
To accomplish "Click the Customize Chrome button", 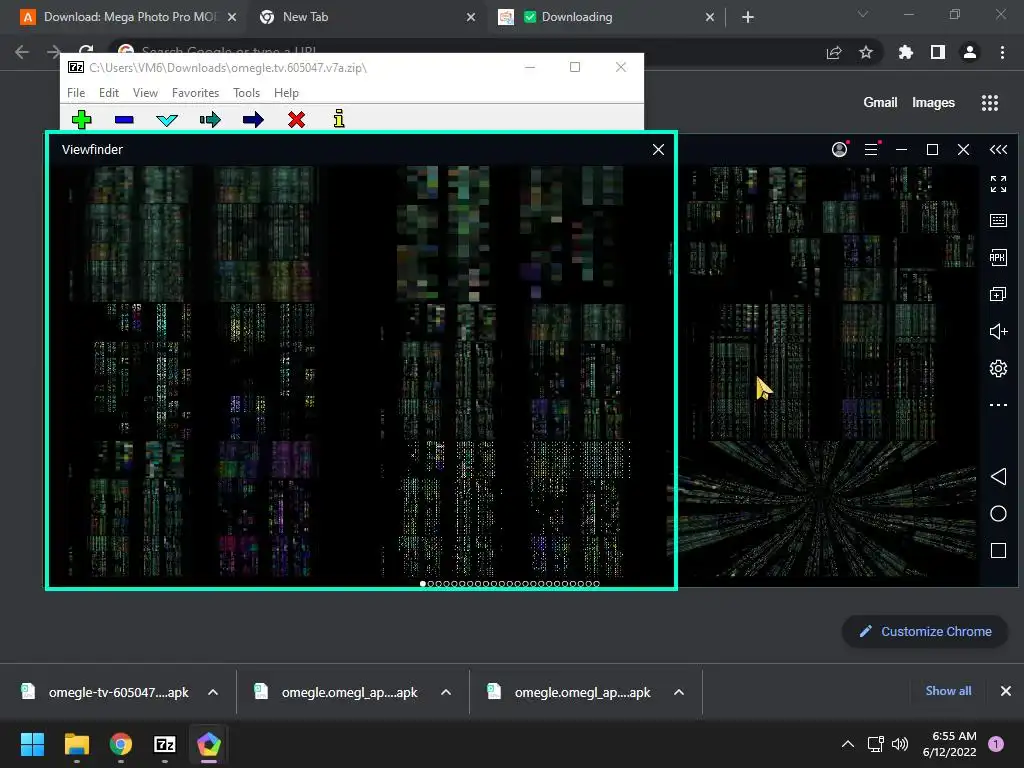I will pos(925,632).
